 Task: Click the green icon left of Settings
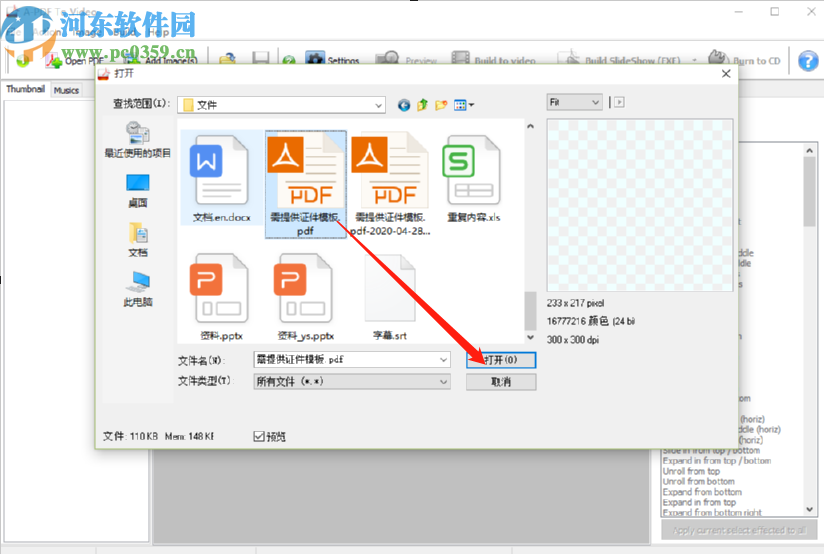pyautogui.click(x=289, y=61)
